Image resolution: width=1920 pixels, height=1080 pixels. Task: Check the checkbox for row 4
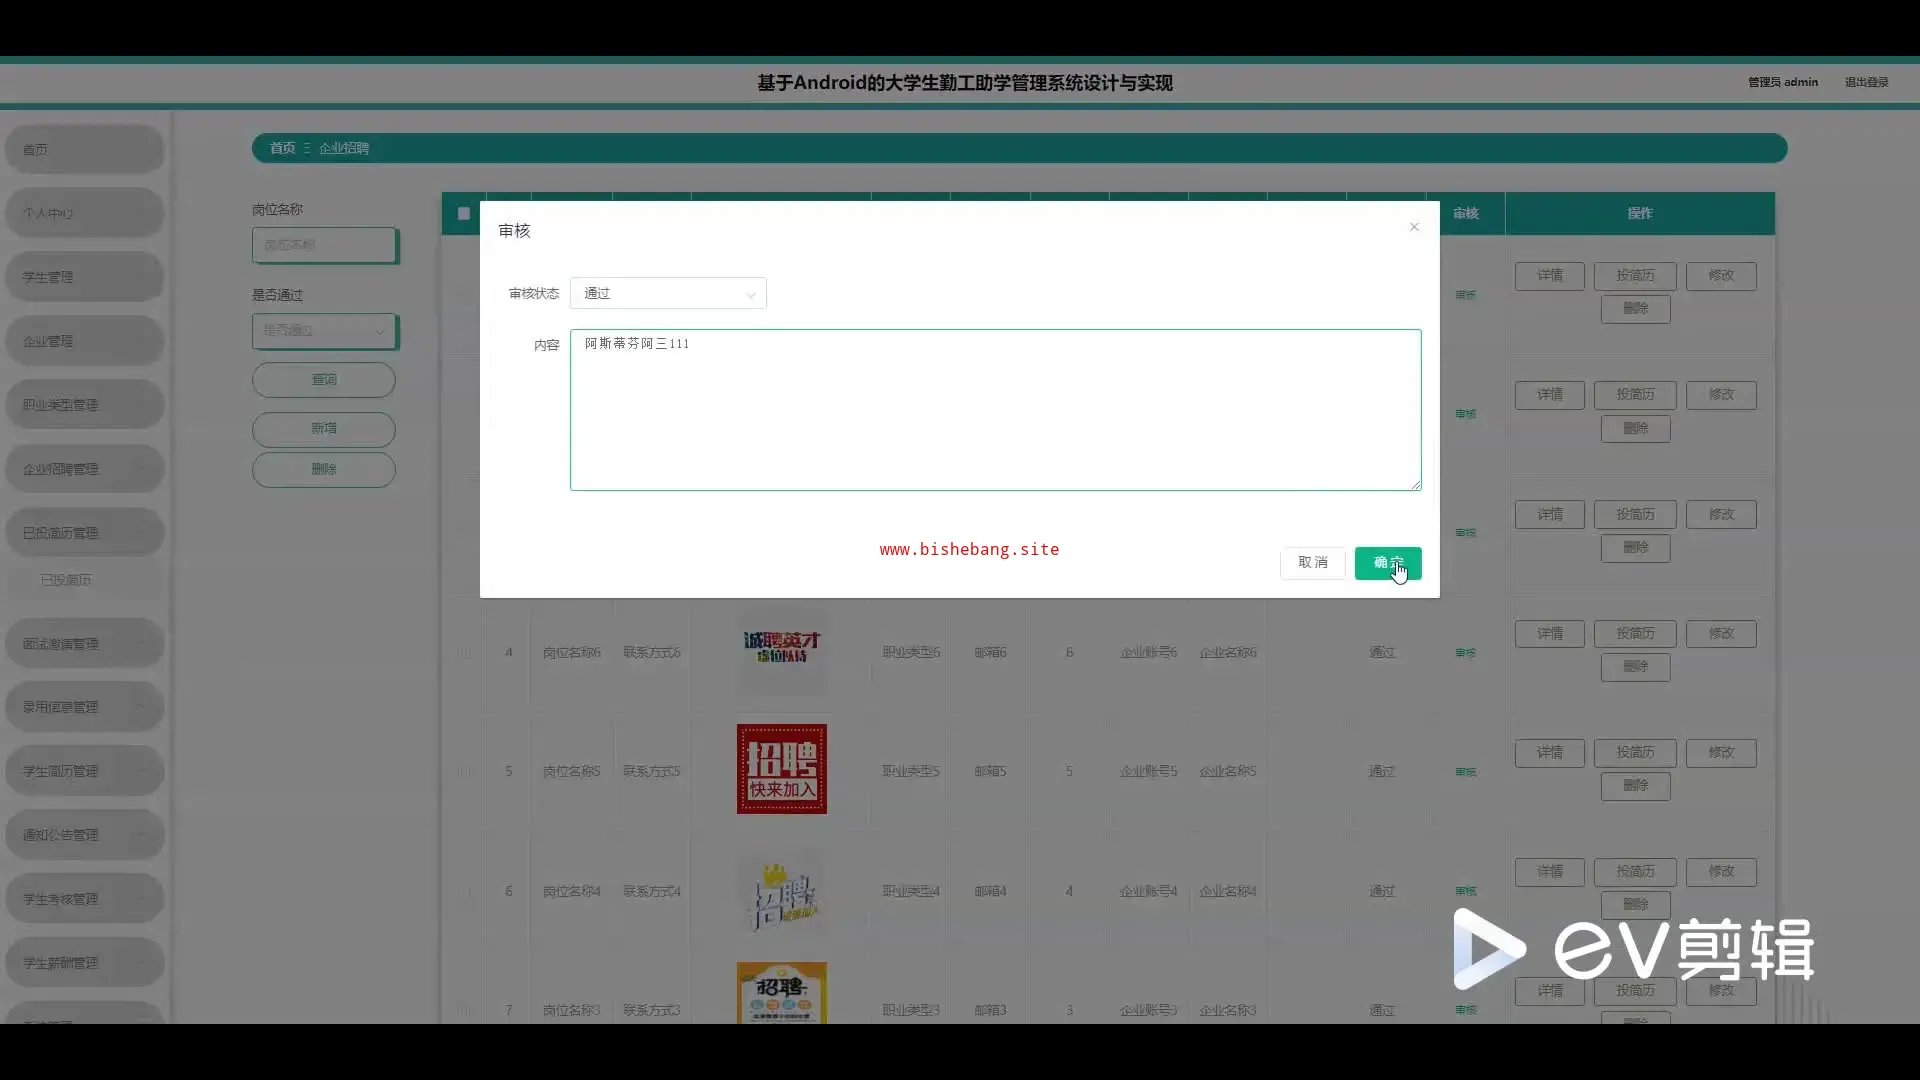pos(464,653)
